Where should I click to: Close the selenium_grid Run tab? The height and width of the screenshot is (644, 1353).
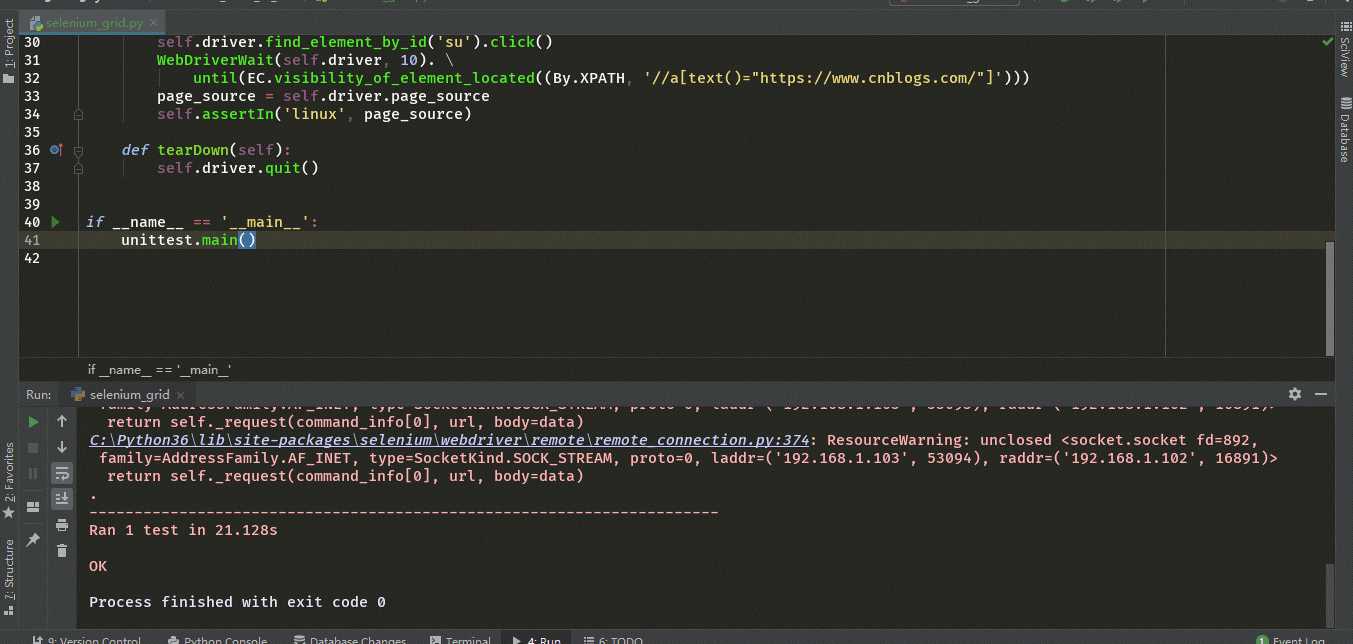(181, 395)
